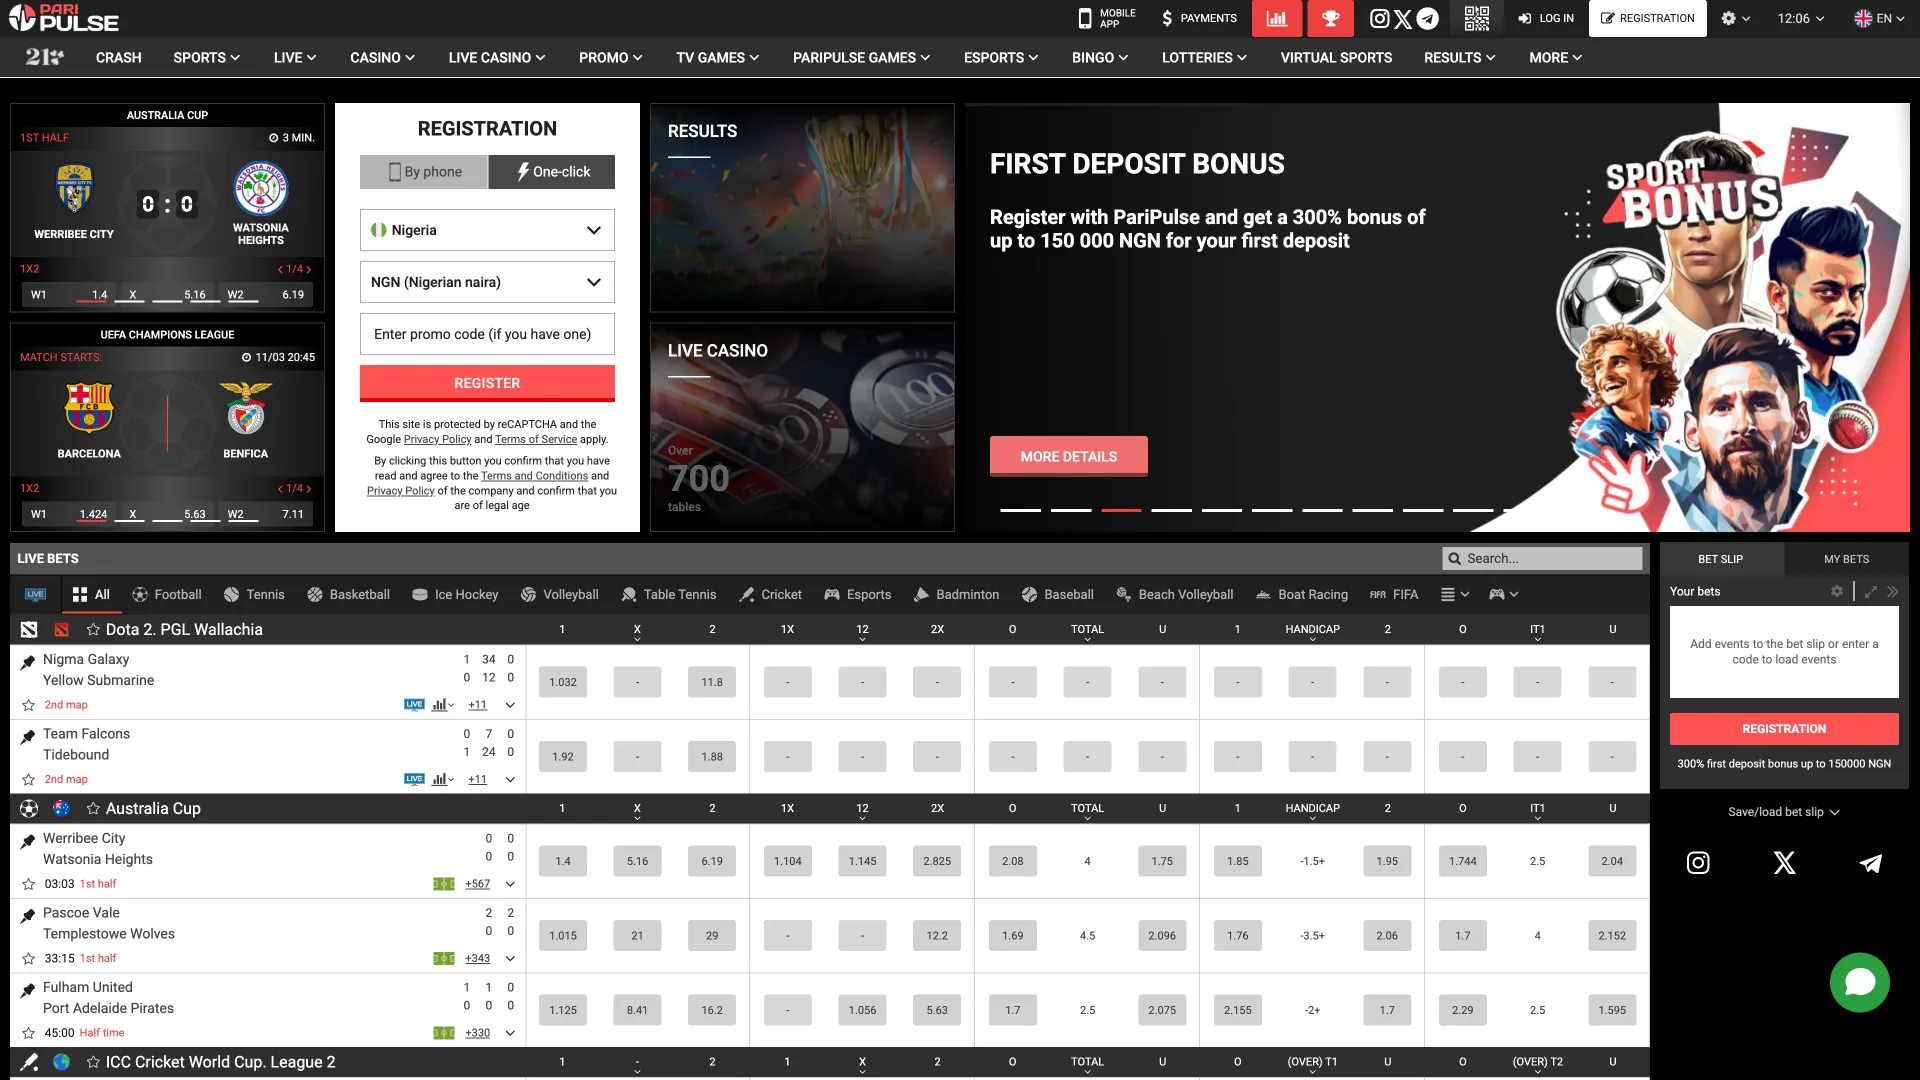Click the promo code input field
Viewport: 1920px width, 1080px height.
point(487,334)
